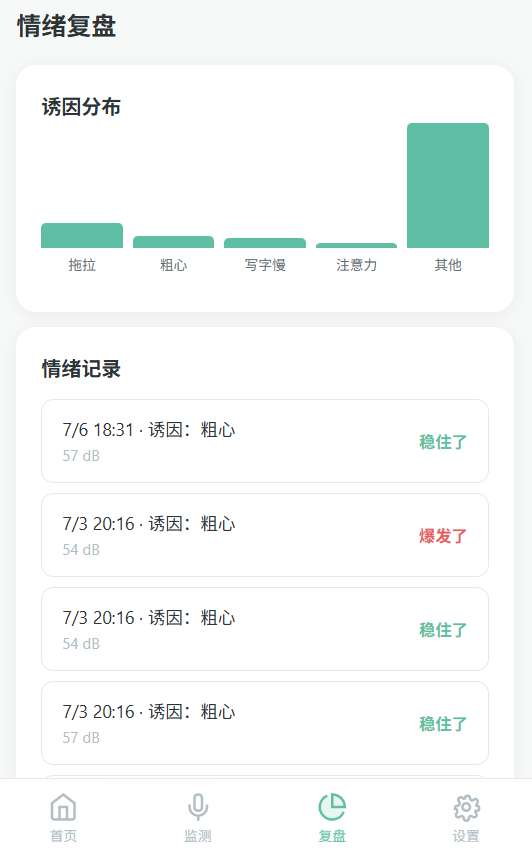This screenshot has height=850, width=532.
Task: Tap the home house icon
Action: pos(63,807)
